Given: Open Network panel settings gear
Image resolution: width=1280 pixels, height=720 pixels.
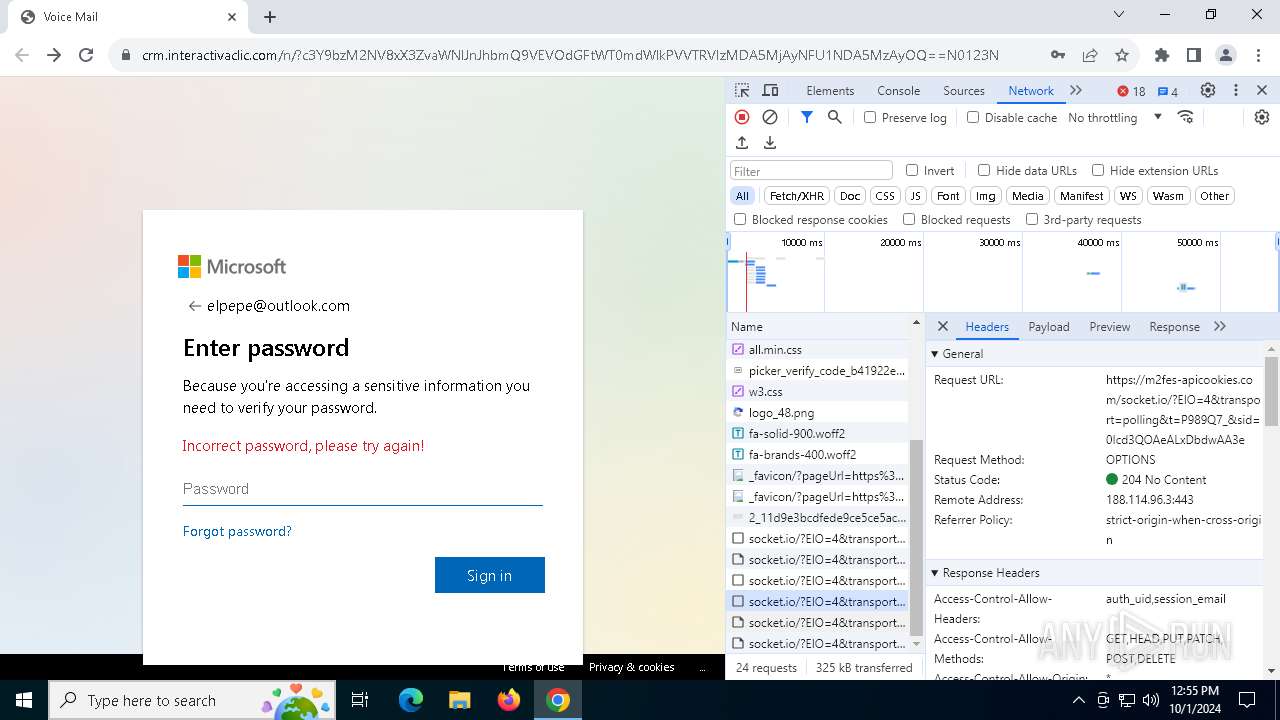Looking at the screenshot, I should click(1262, 117).
